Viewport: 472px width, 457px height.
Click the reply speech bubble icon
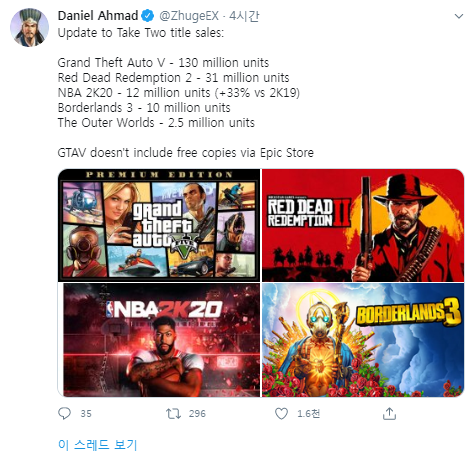pos(64,413)
